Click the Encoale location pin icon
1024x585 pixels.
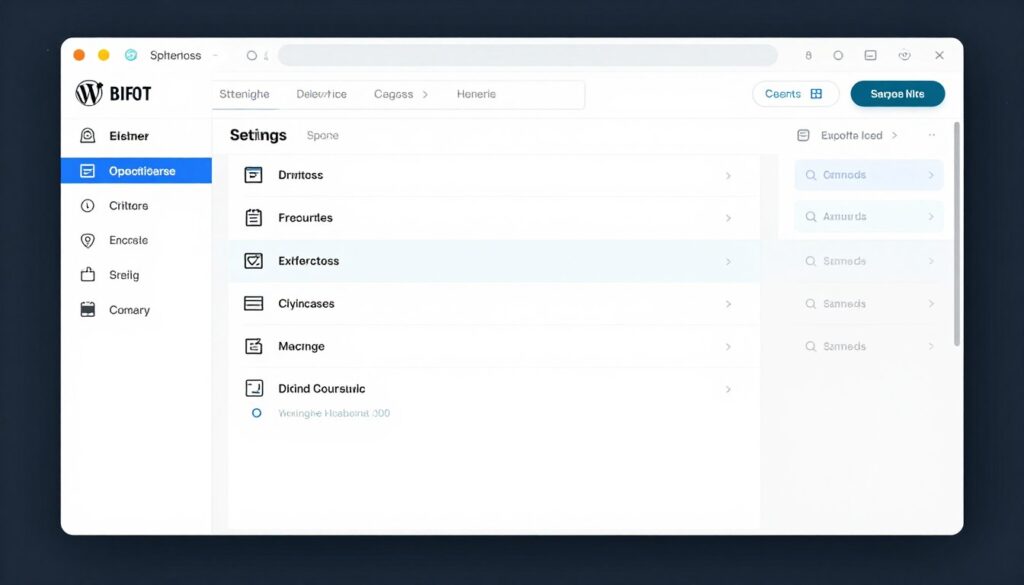88,240
